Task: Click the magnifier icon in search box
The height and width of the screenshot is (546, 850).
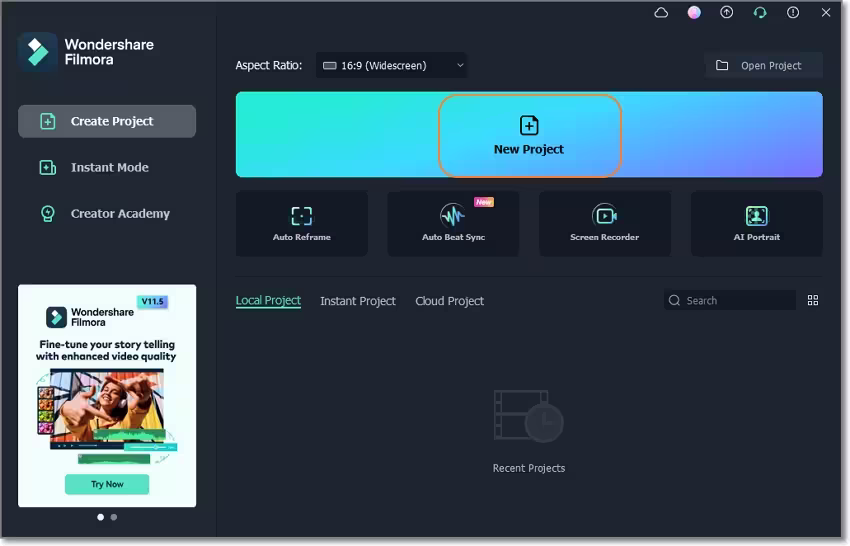Action: click(x=674, y=300)
